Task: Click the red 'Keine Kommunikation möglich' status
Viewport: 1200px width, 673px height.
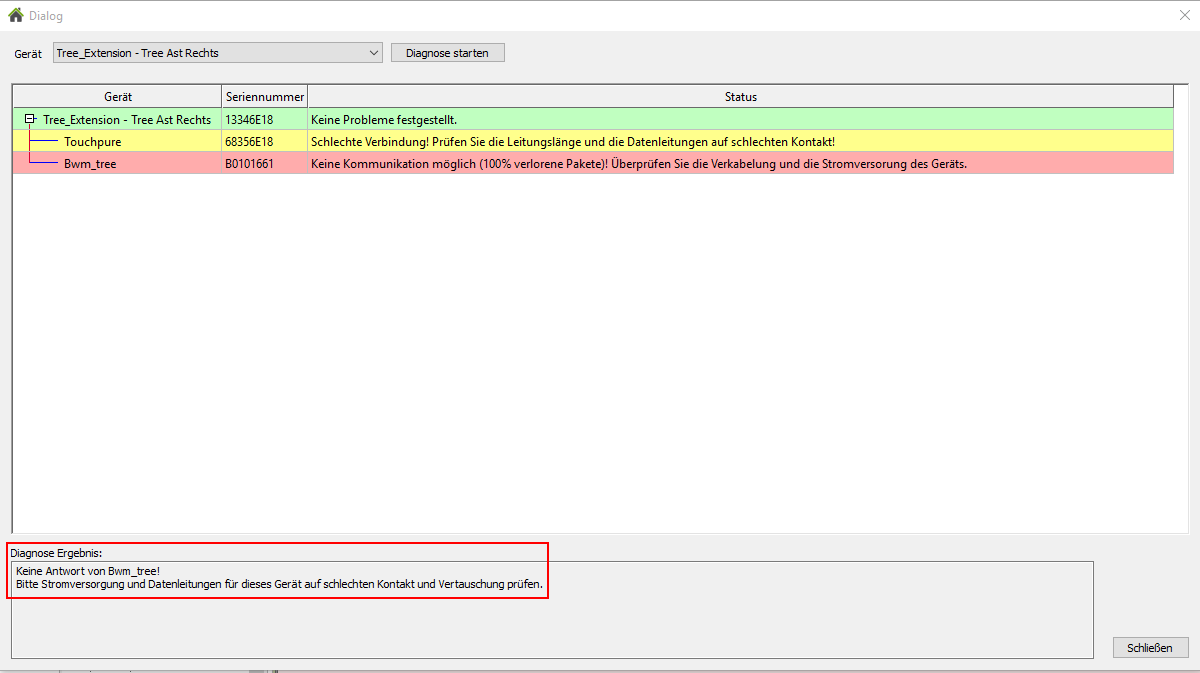Action: 638,164
